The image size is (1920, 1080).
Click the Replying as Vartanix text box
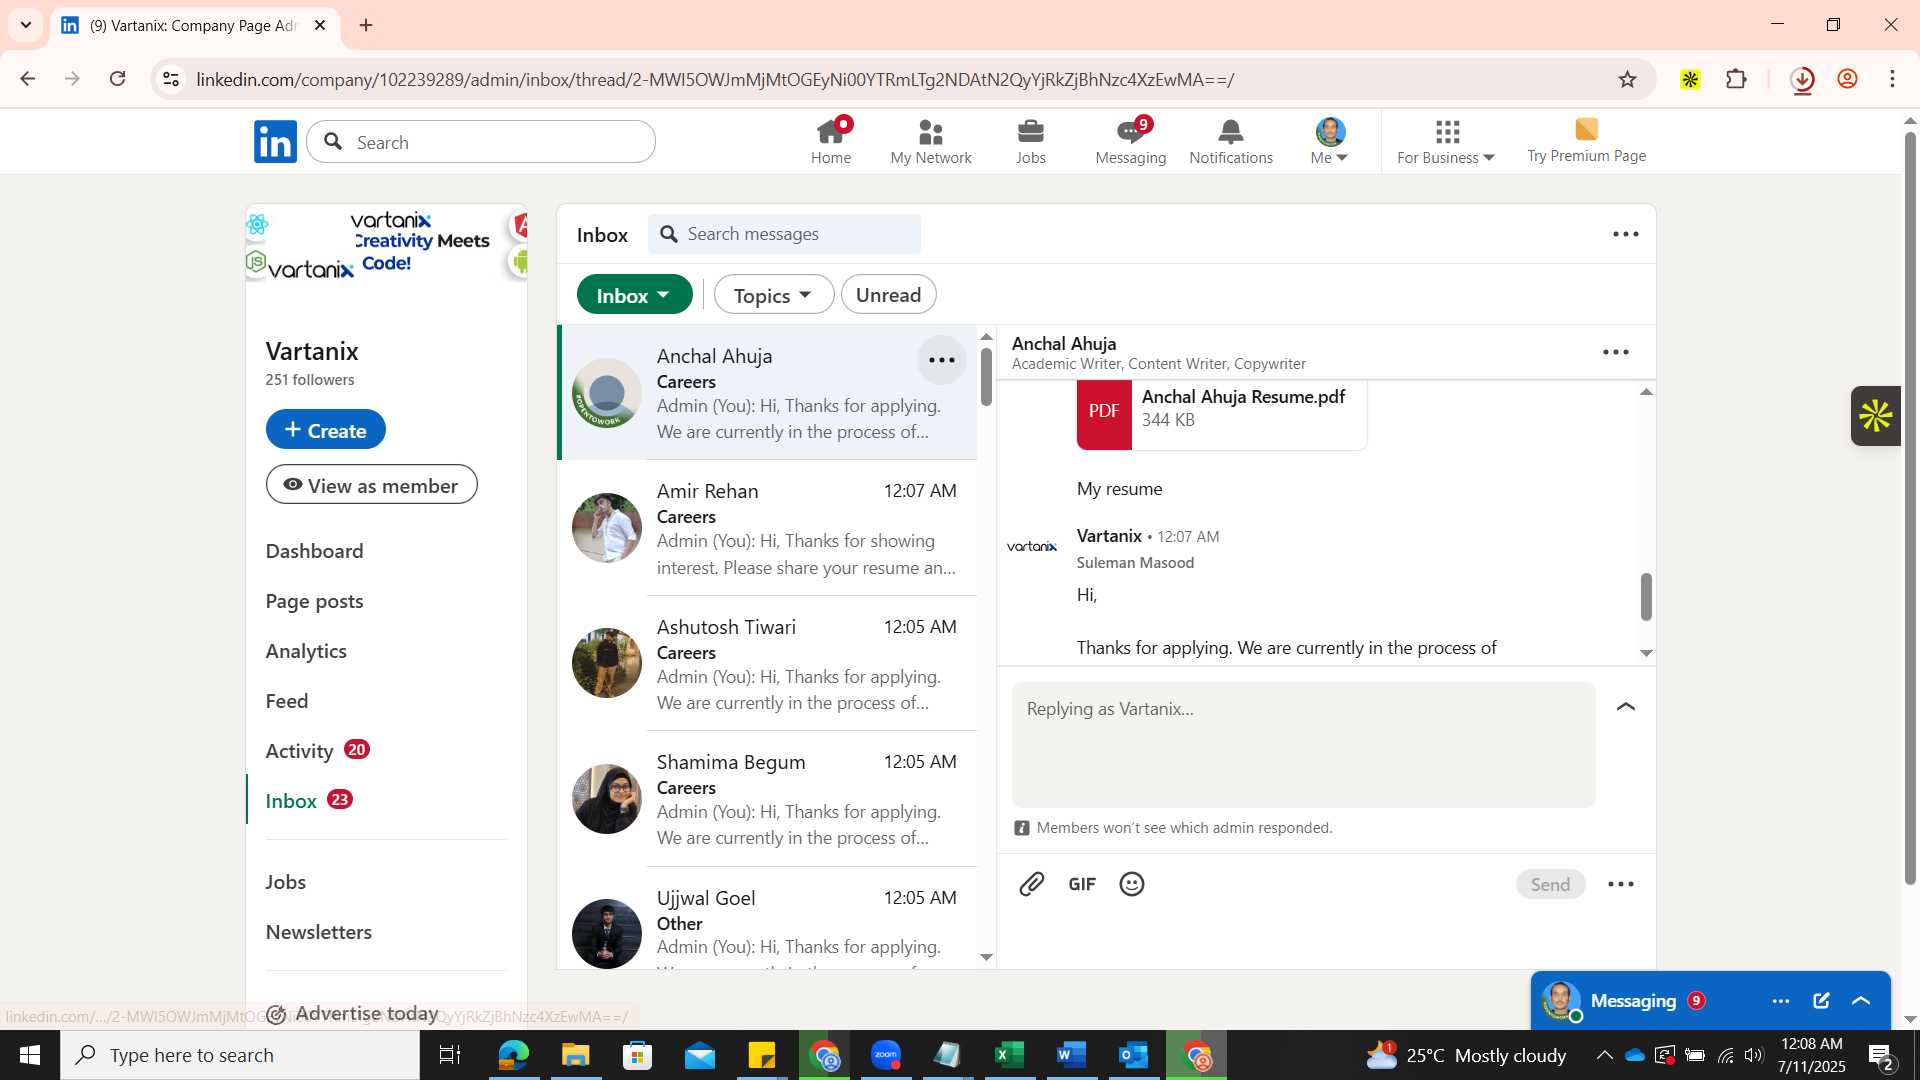click(x=1303, y=745)
